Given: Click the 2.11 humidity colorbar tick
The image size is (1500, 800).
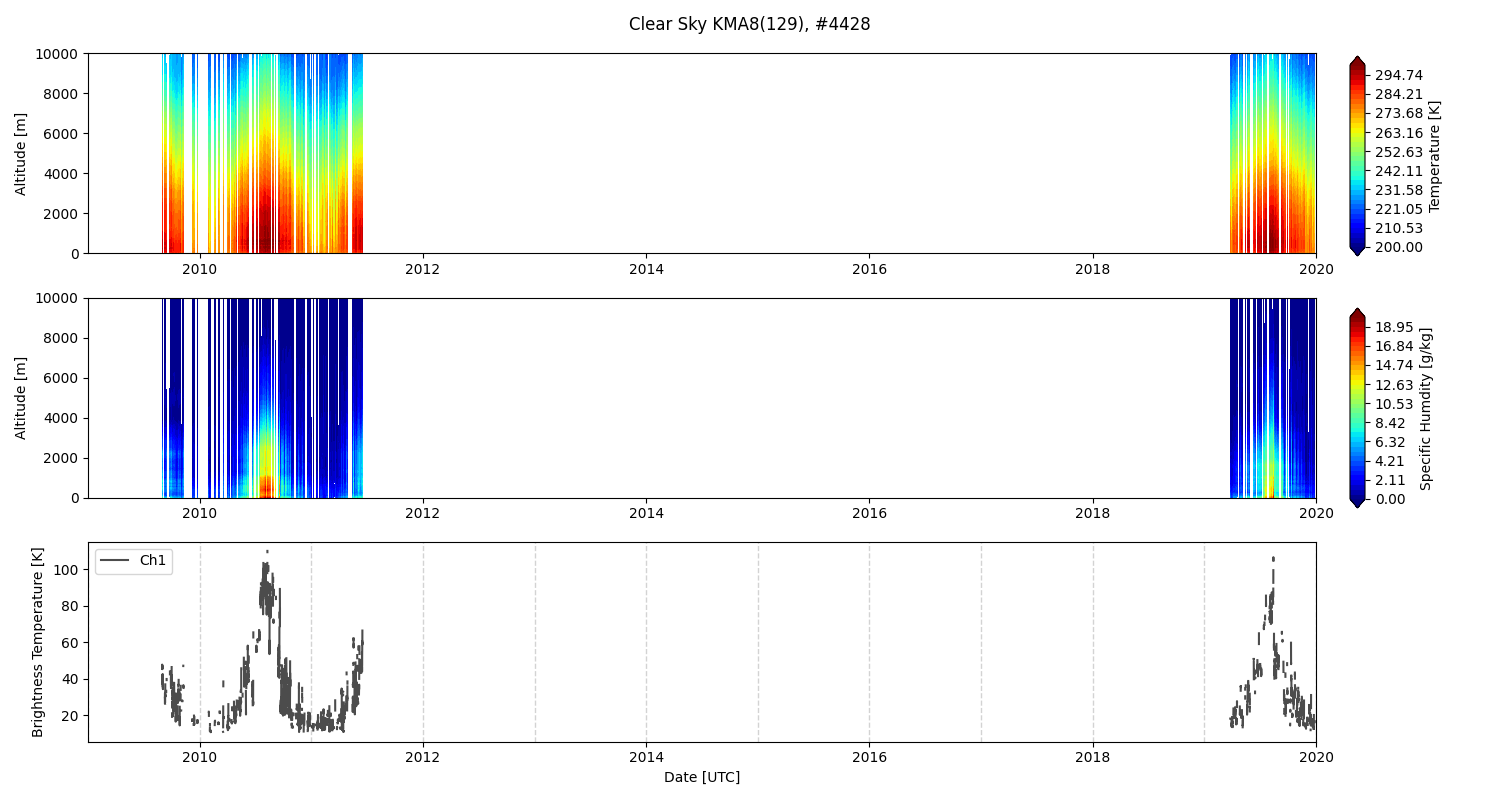Looking at the screenshot, I should point(1390,480).
